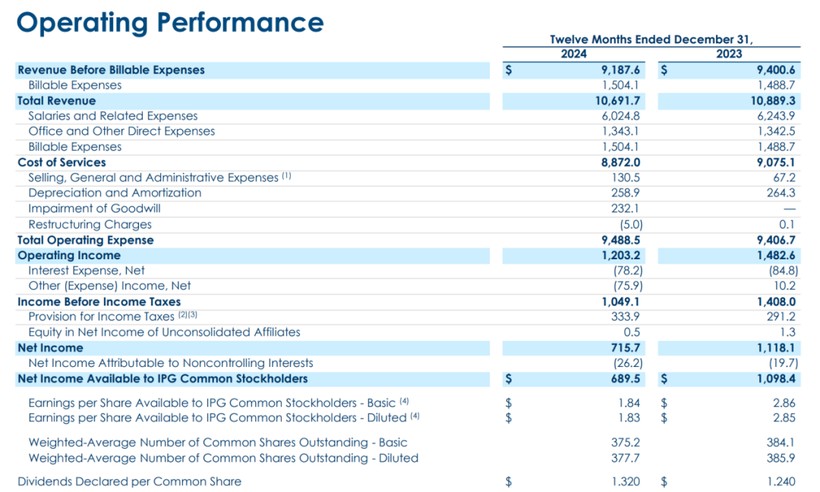820x492 pixels.
Task: Click the Cost of Services 2024 value 8,872.0
Action: coord(620,163)
